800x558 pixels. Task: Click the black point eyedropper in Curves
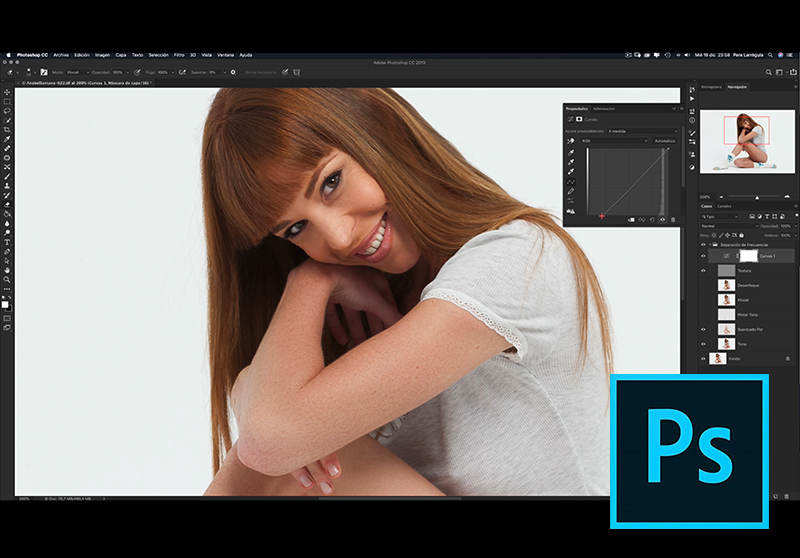(x=571, y=152)
